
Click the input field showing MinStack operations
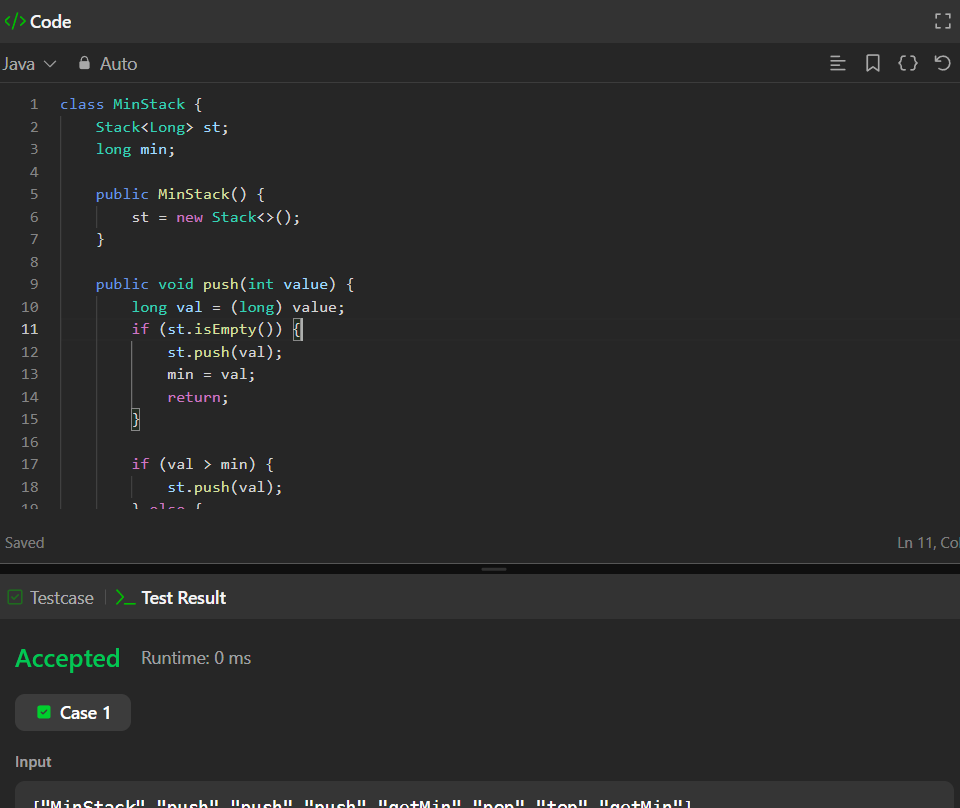pyautogui.click(x=484, y=795)
